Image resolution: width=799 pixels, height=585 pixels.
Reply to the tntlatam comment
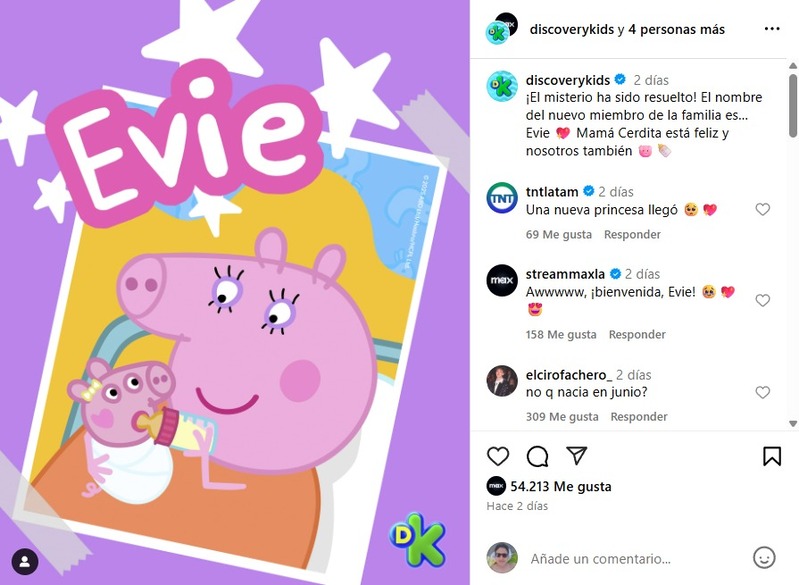(x=632, y=234)
